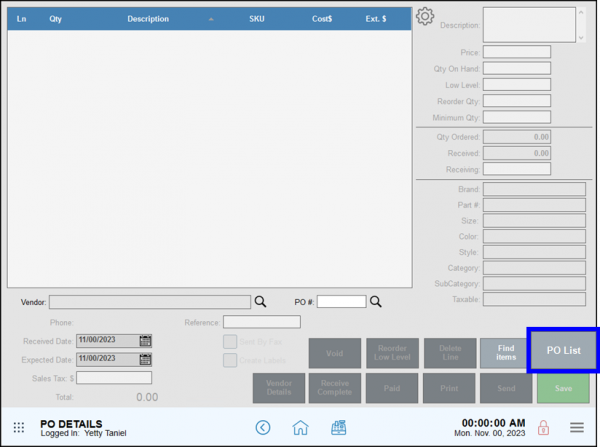600x447 pixels.
Task: Click the Ln column header
Action: tap(21, 19)
